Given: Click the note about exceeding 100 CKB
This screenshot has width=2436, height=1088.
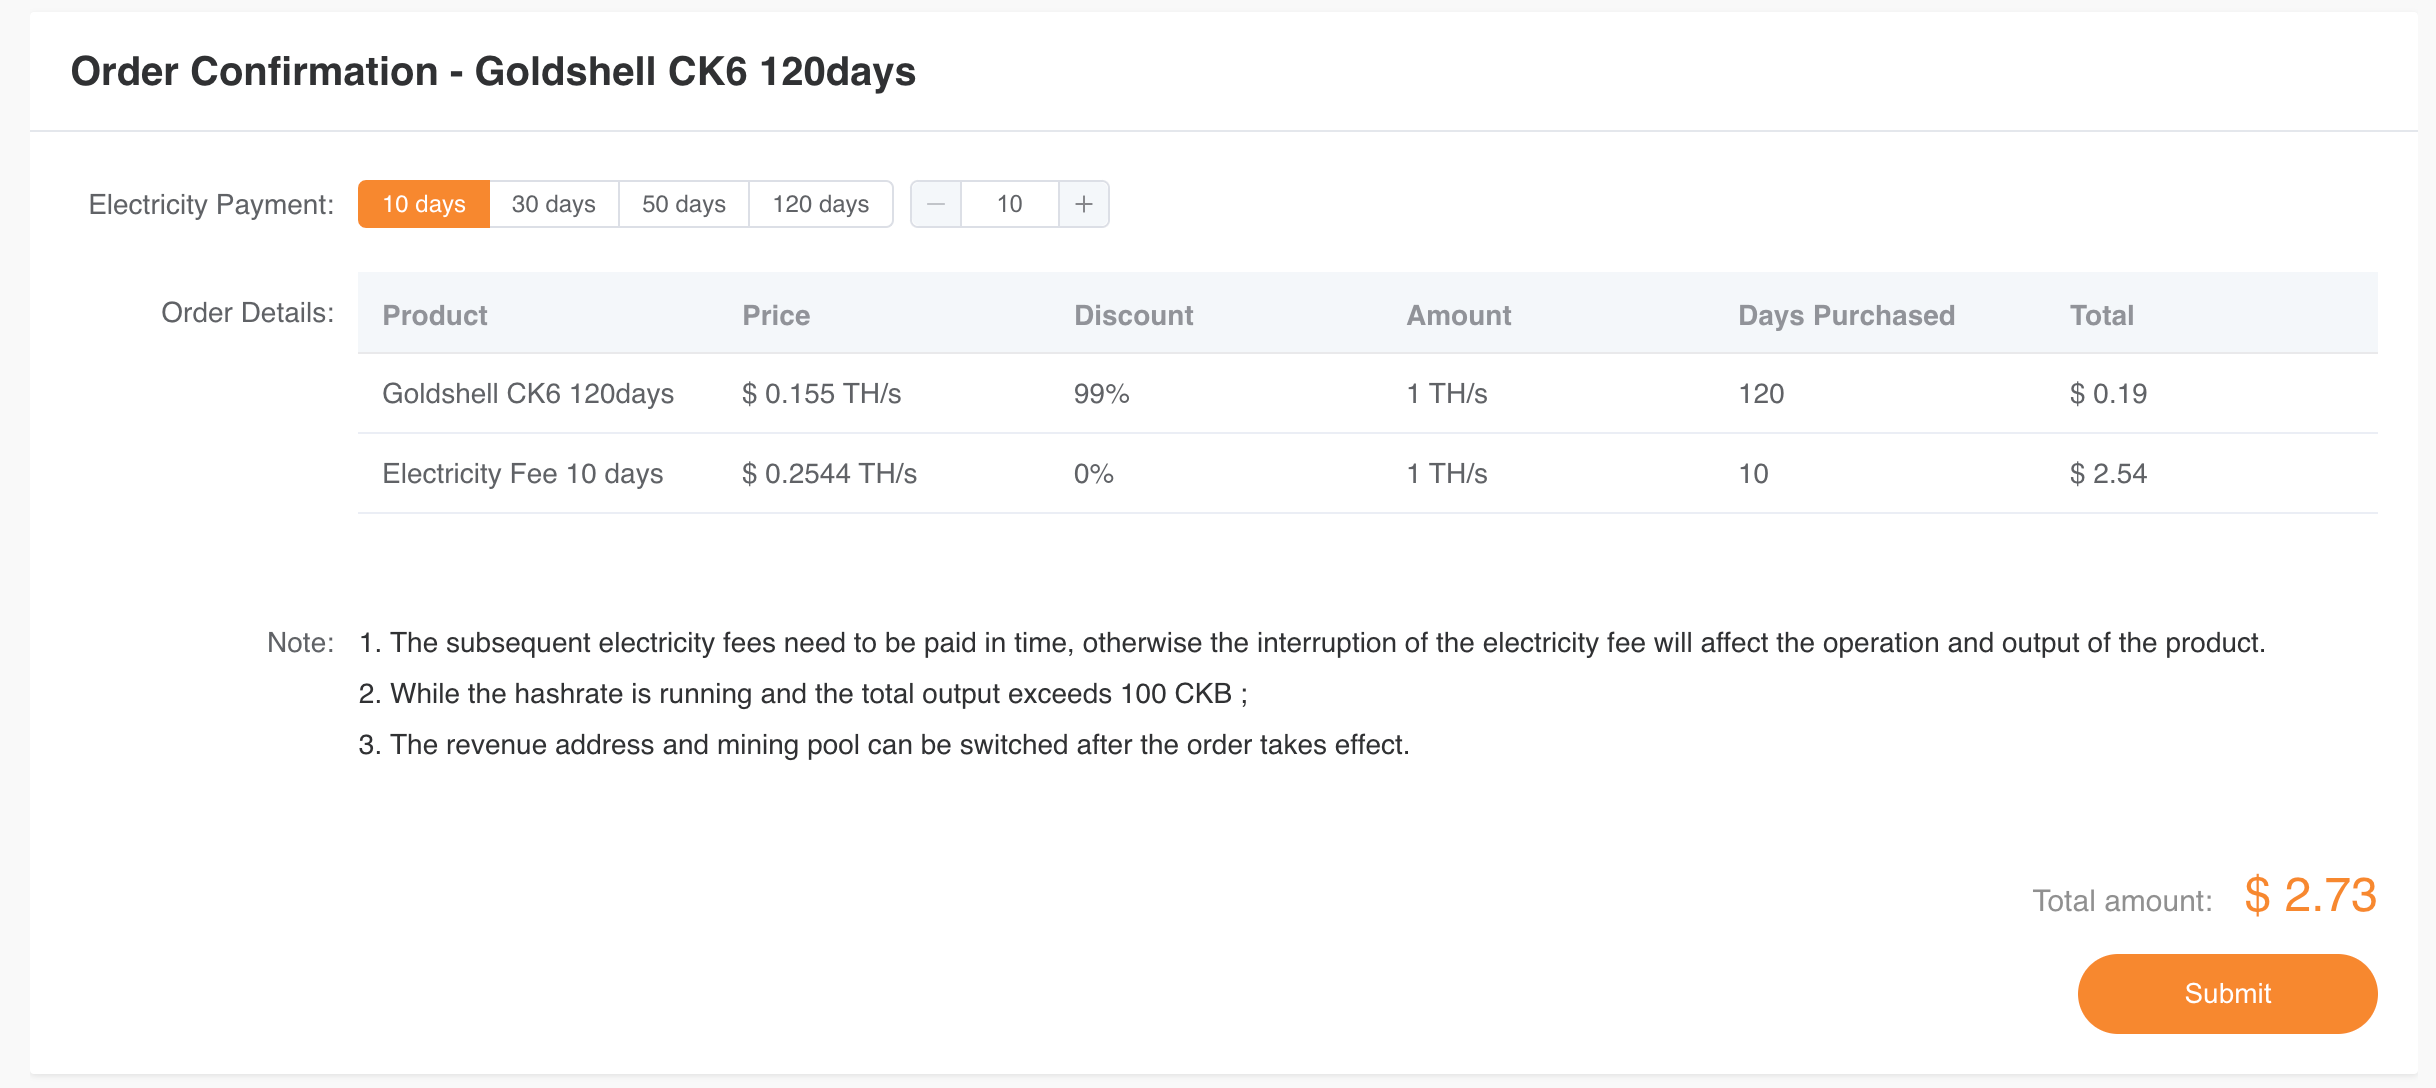Looking at the screenshot, I should coord(803,694).
